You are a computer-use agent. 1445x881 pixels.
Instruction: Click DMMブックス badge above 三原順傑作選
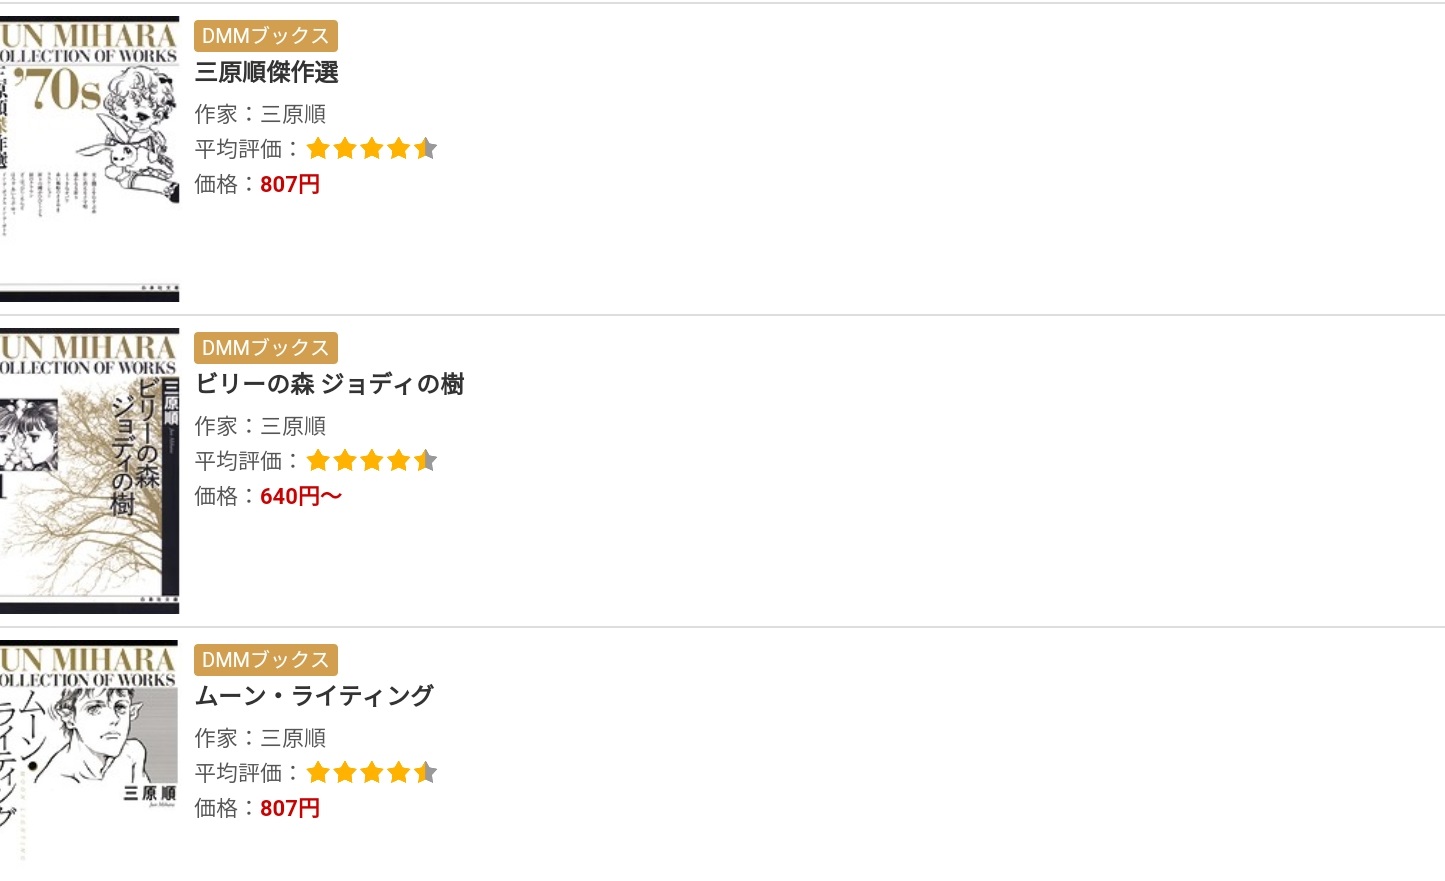click(265, 36)
